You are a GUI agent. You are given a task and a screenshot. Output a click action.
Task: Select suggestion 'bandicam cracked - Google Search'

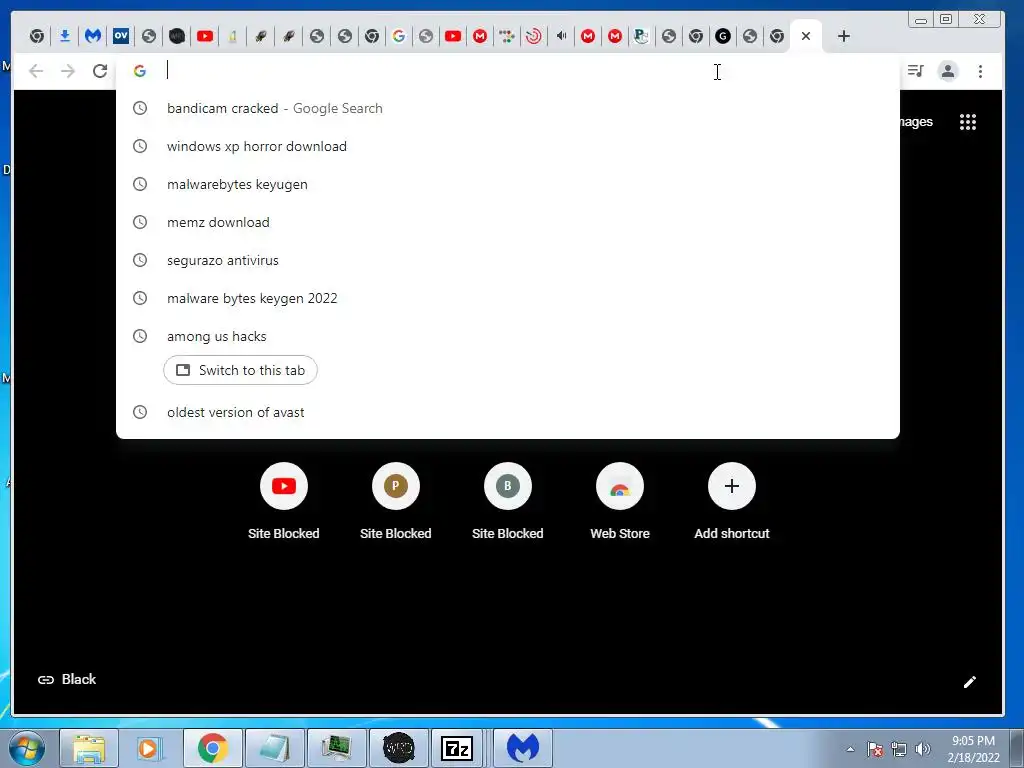coord(507,108)
